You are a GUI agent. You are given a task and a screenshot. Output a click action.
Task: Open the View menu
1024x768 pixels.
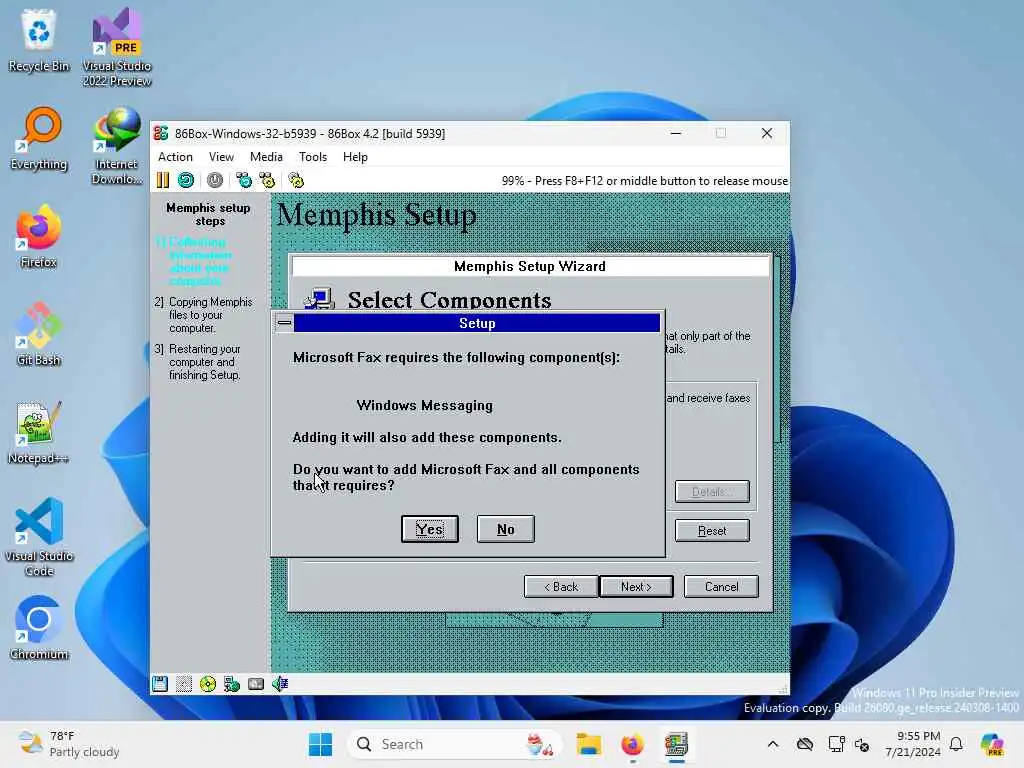point(221,157)
